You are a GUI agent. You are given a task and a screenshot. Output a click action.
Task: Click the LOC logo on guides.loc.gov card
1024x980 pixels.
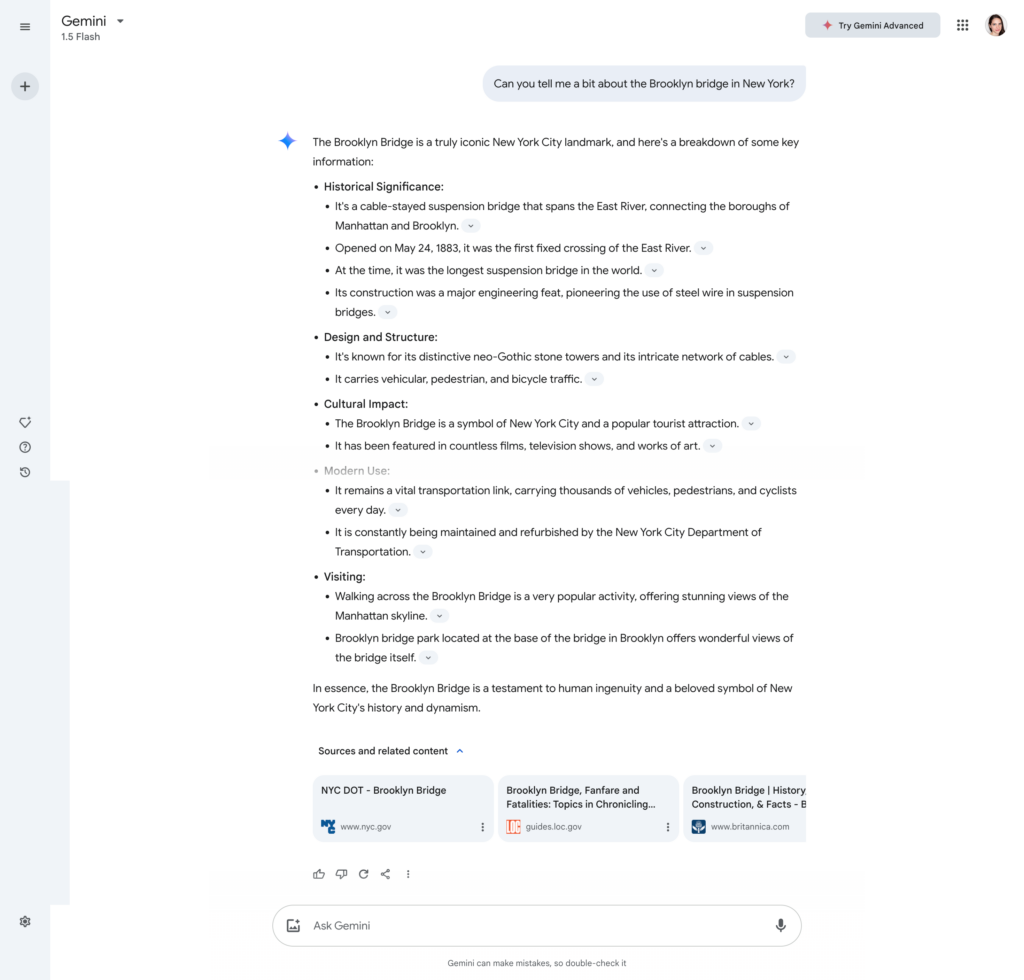pyautogui.click(x=513, y=827)
